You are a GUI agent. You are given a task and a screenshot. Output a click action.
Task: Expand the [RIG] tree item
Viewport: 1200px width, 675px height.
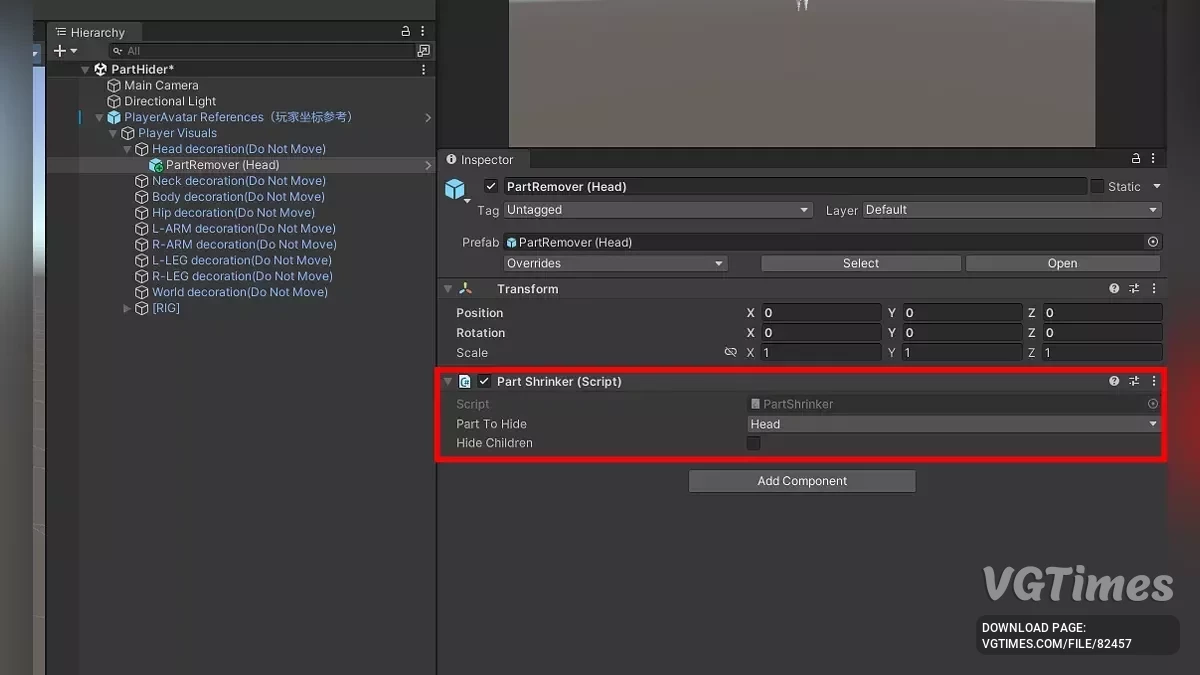[x=127, y=308]
